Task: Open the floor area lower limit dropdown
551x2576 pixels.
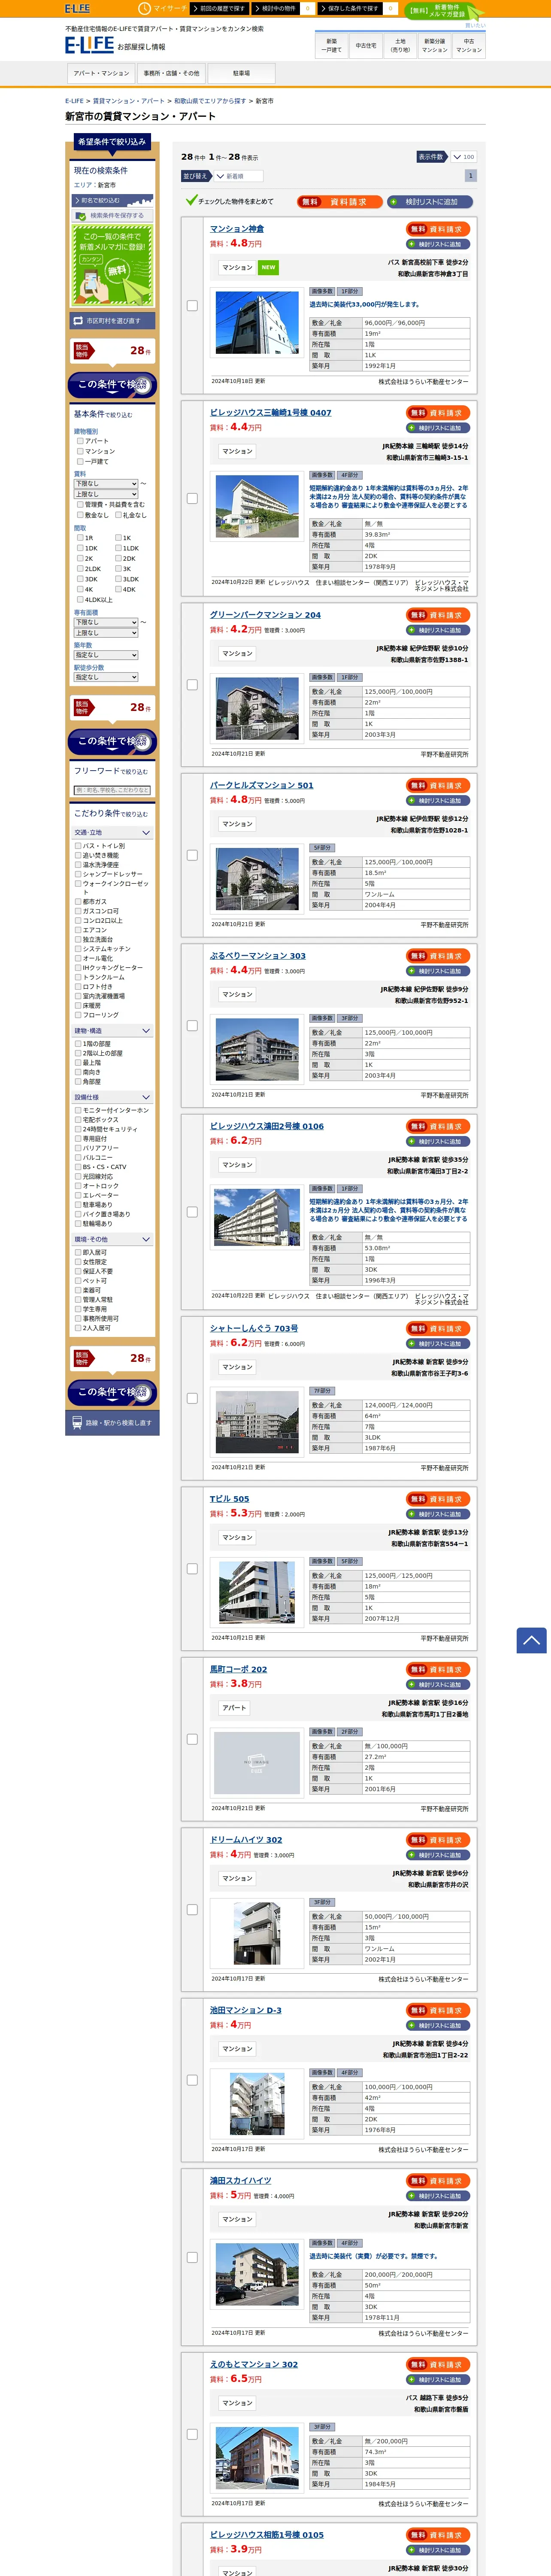Action: click(106, 622)
